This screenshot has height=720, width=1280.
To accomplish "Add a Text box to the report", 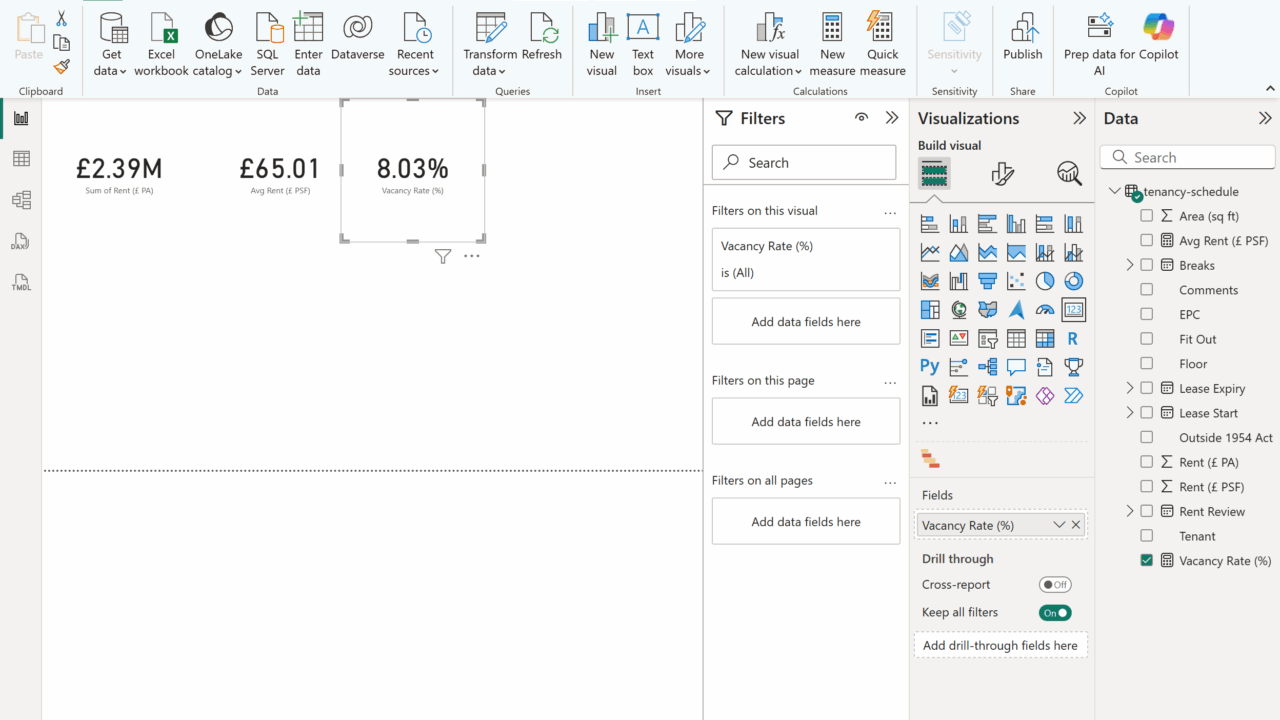I will pyautogui.click(x=643, y=45).
